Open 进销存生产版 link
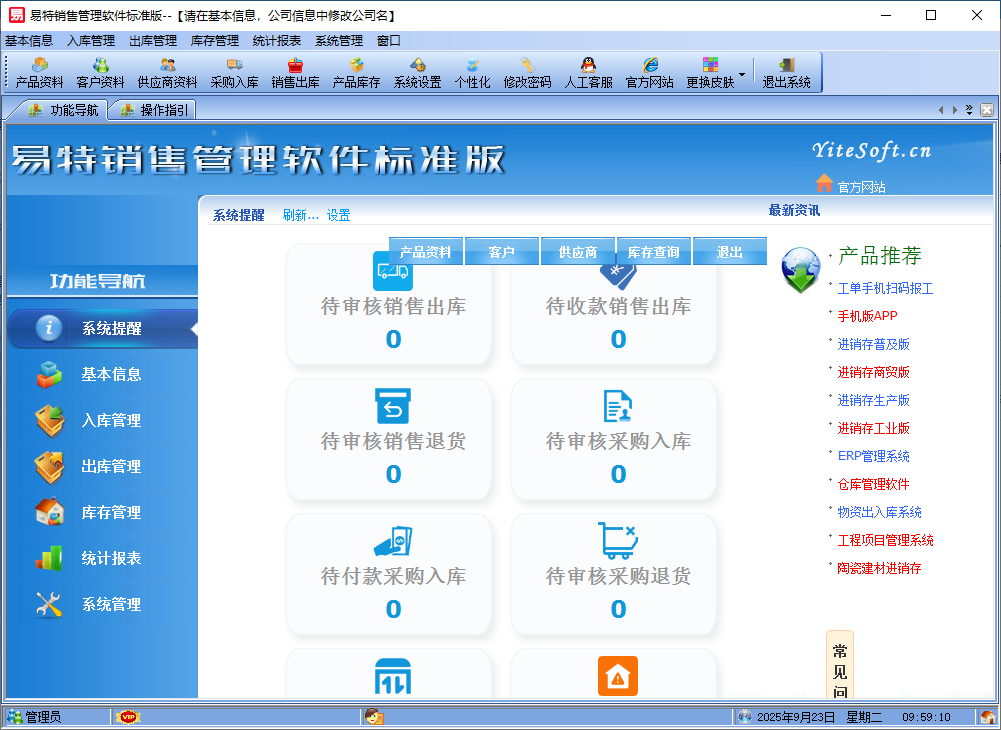Screen dimensions: 1001x730 pos(873,400)
